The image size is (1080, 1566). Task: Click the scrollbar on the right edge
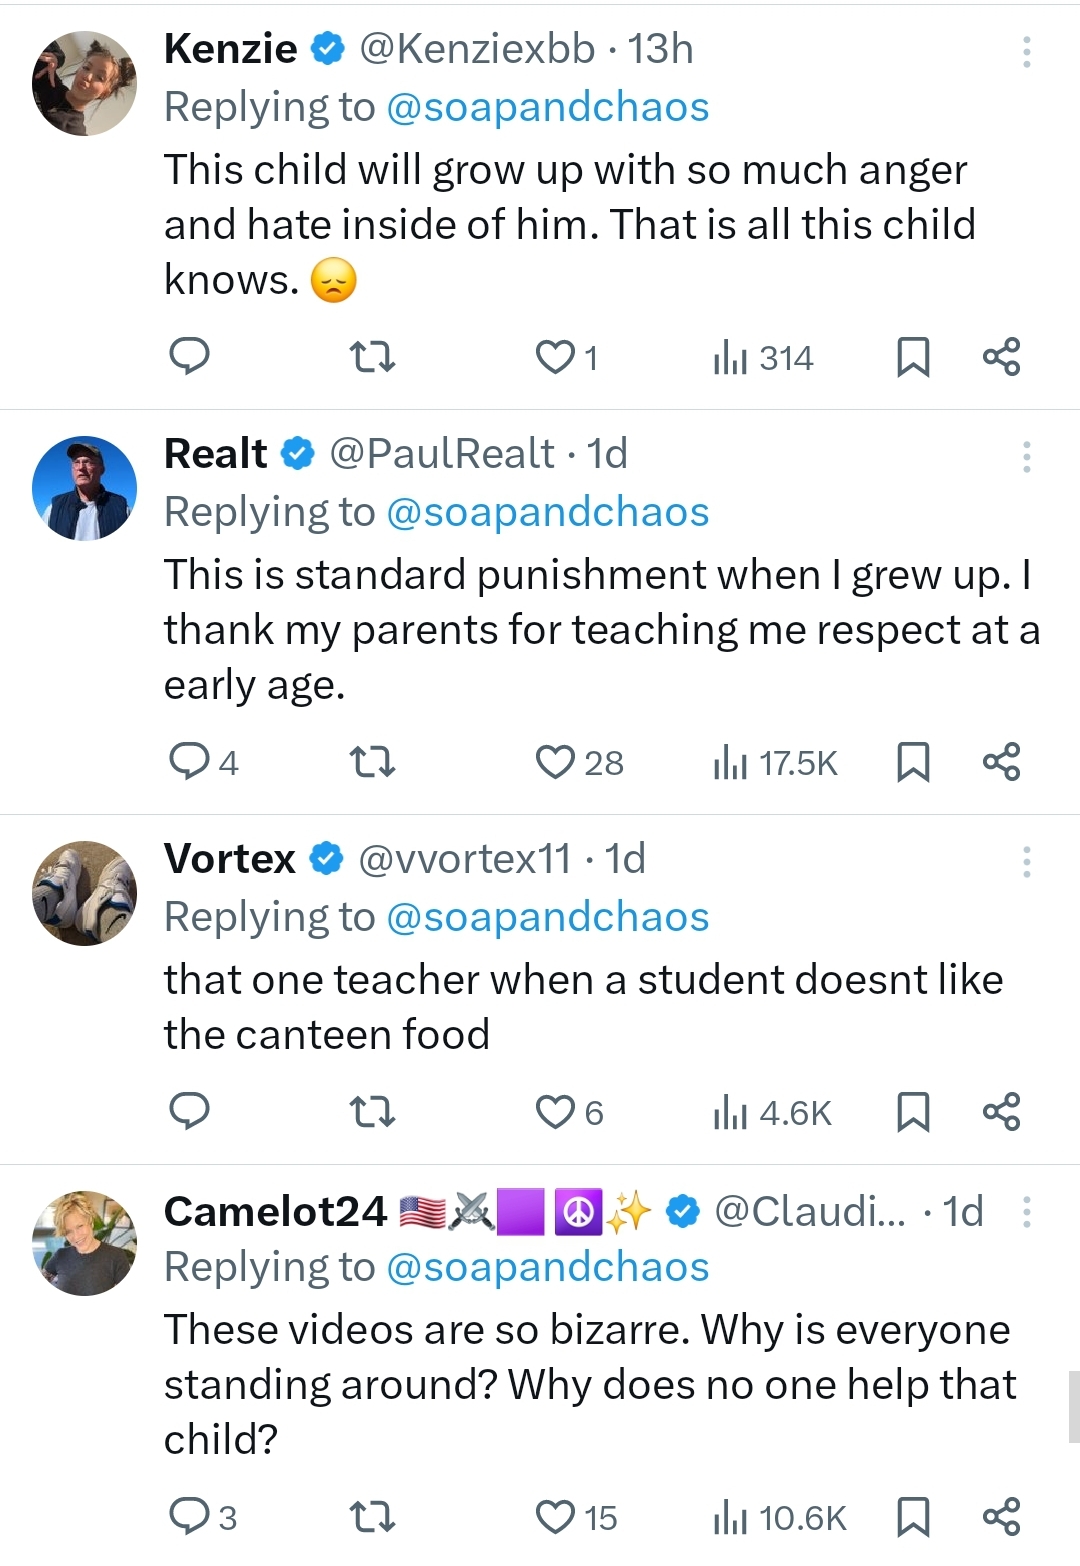pyautogui.click(x=1073, y=1406)
